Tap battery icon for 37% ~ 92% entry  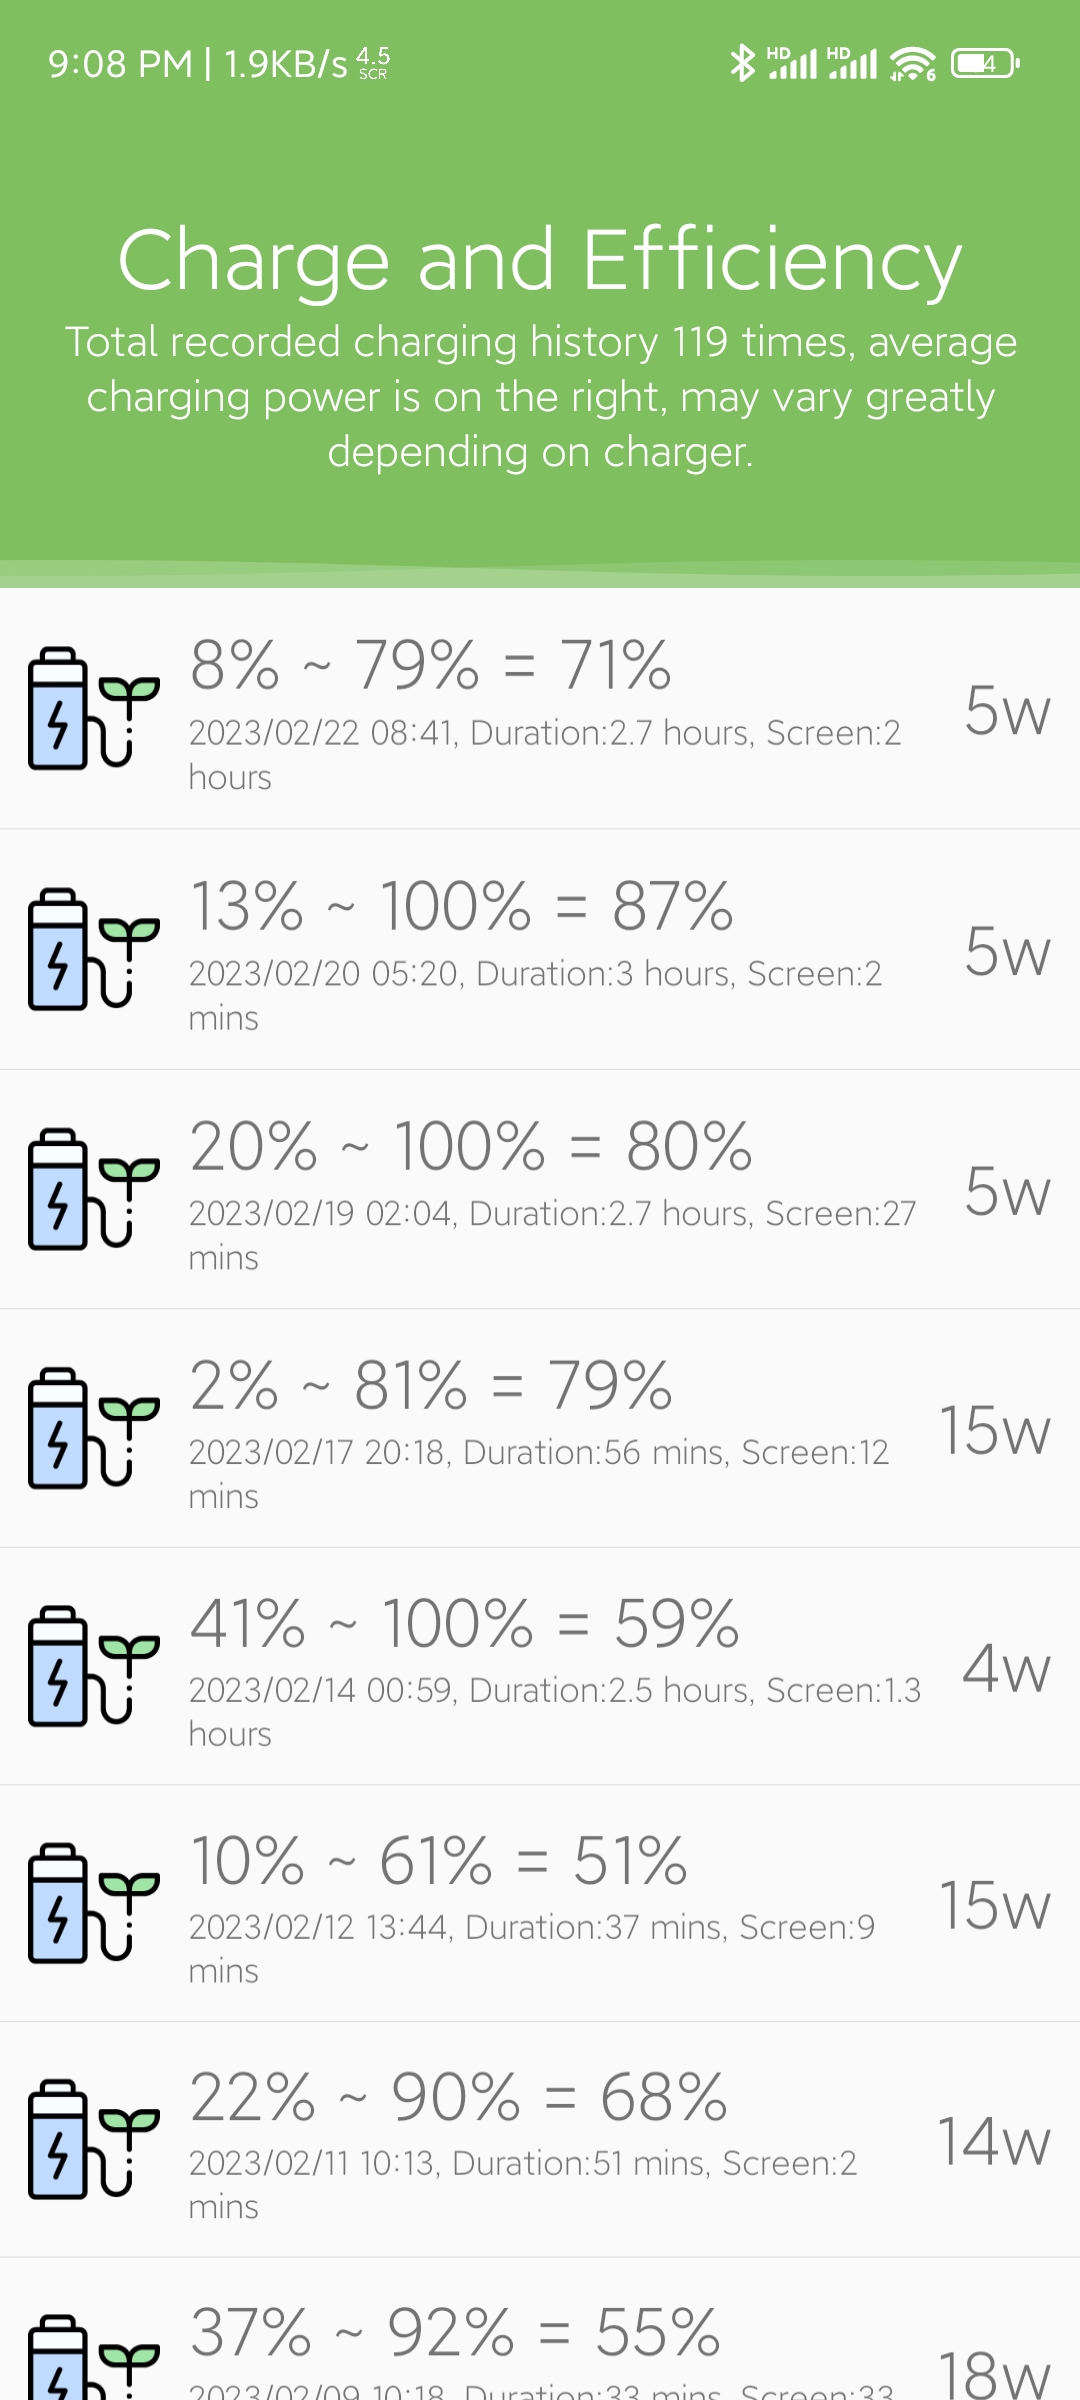(94, 2357)
